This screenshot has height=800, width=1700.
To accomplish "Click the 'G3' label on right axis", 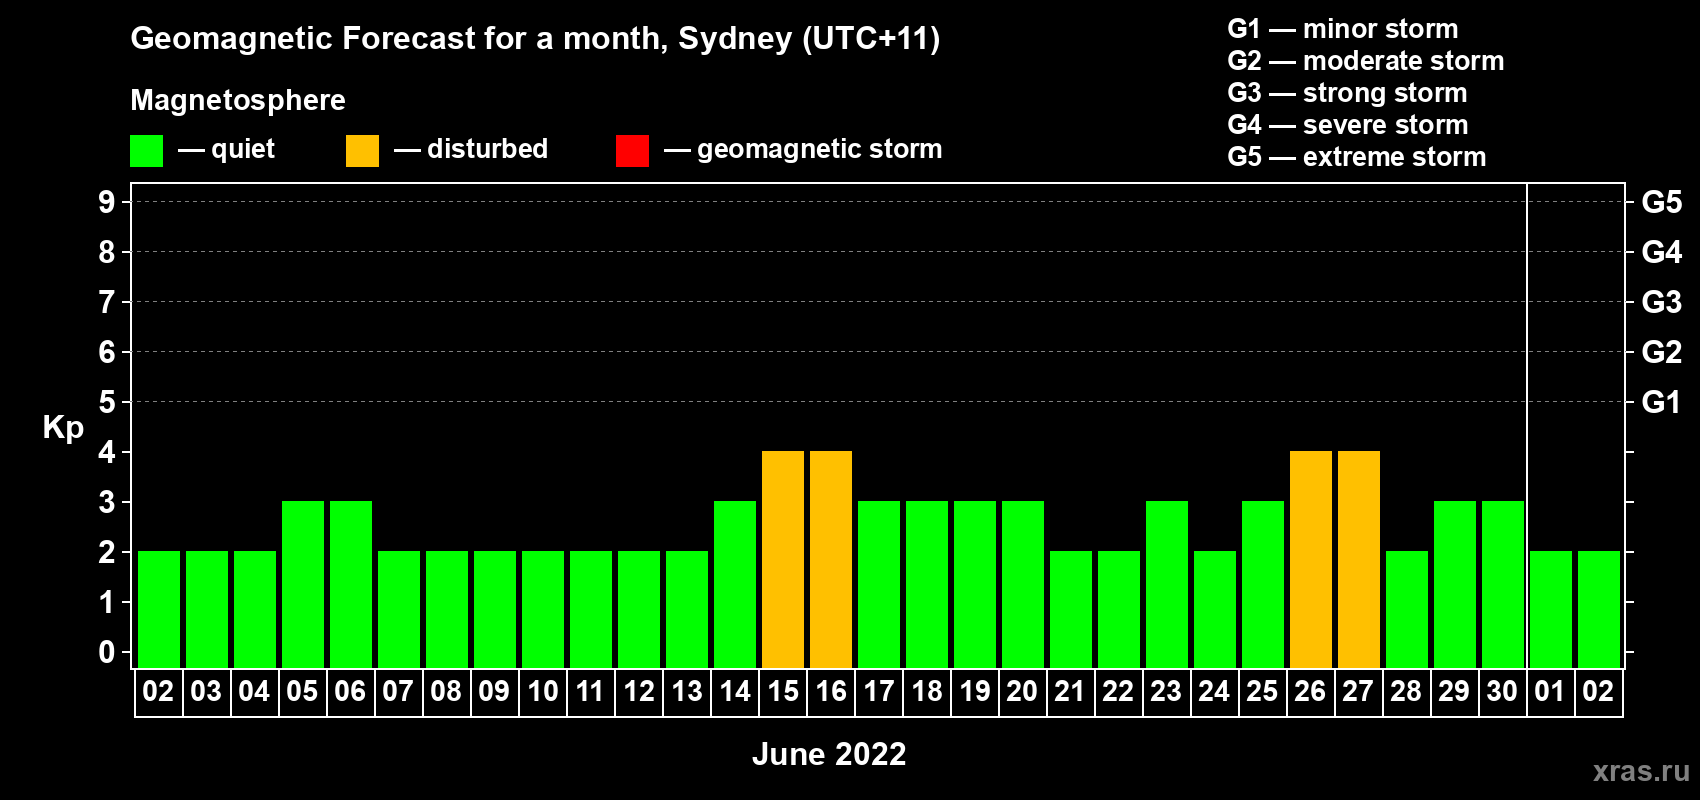I will tap(1662, 302).
